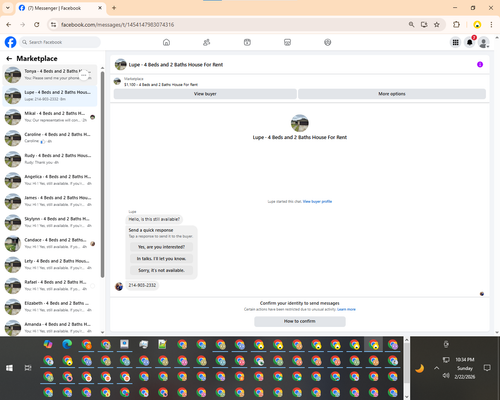Open Mikal conversation in list
Viewport: 500px width, 400px height.
coord(50,117)
